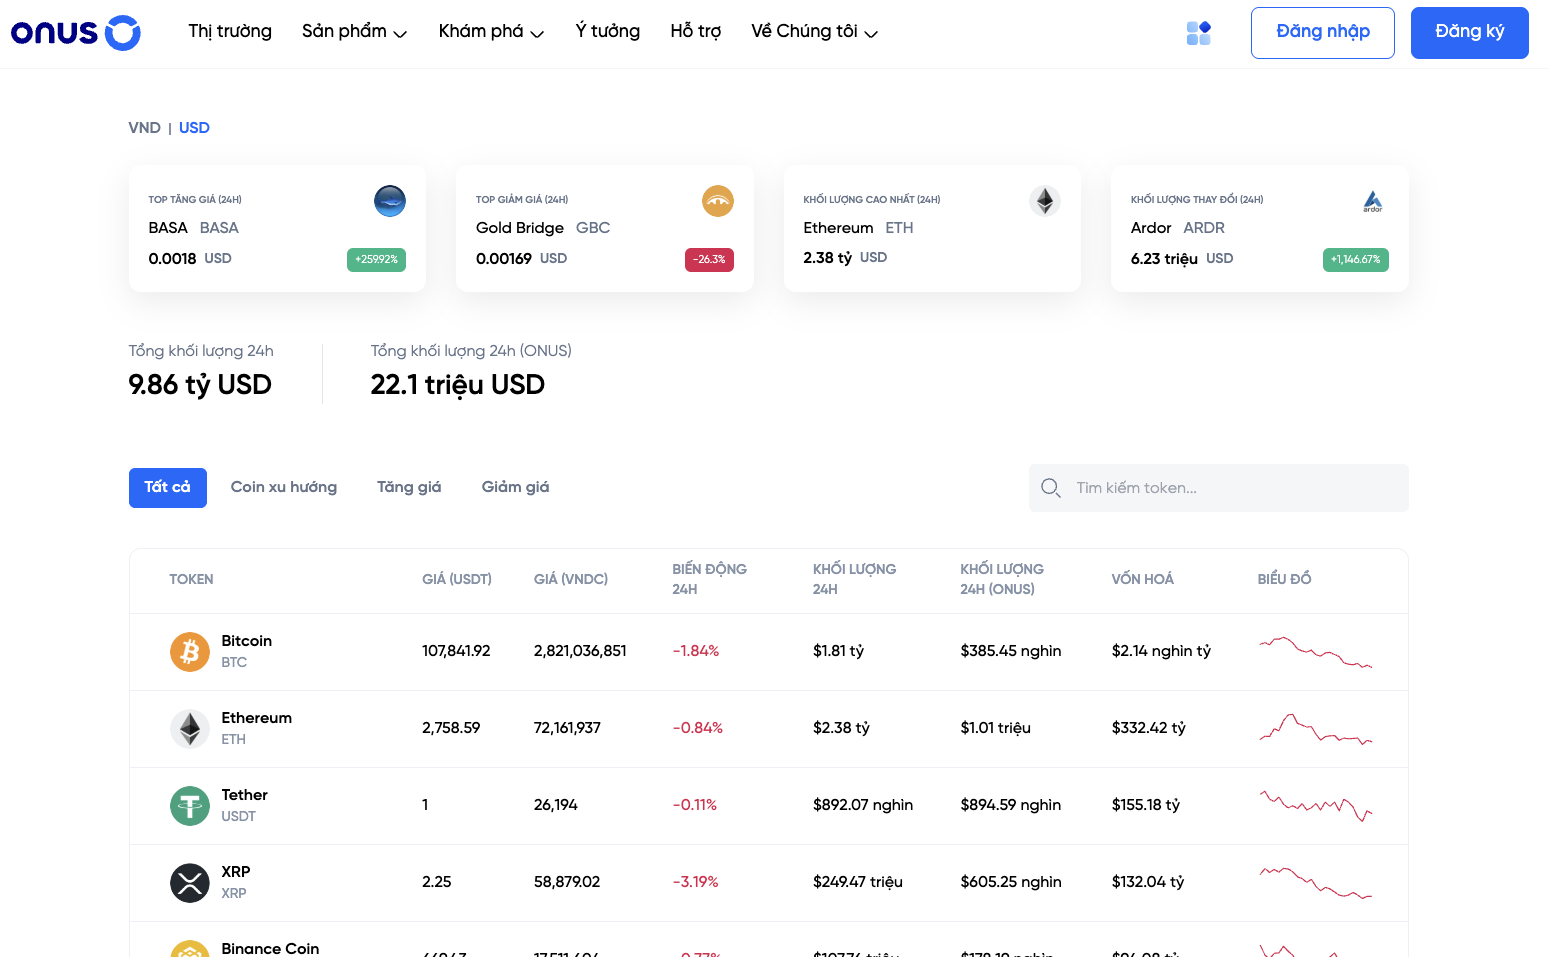Select the Tất cả tab
The image size is (1549, 957).
tap(168, 488)
